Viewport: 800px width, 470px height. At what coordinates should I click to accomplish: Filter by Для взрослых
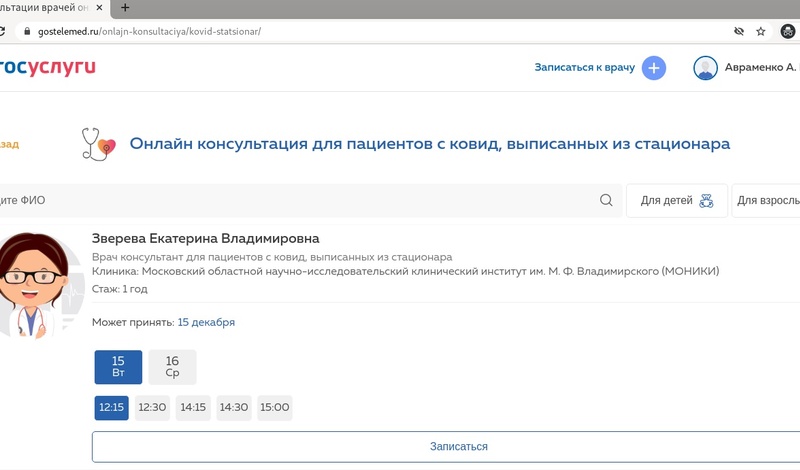click(x=766, y=201)
